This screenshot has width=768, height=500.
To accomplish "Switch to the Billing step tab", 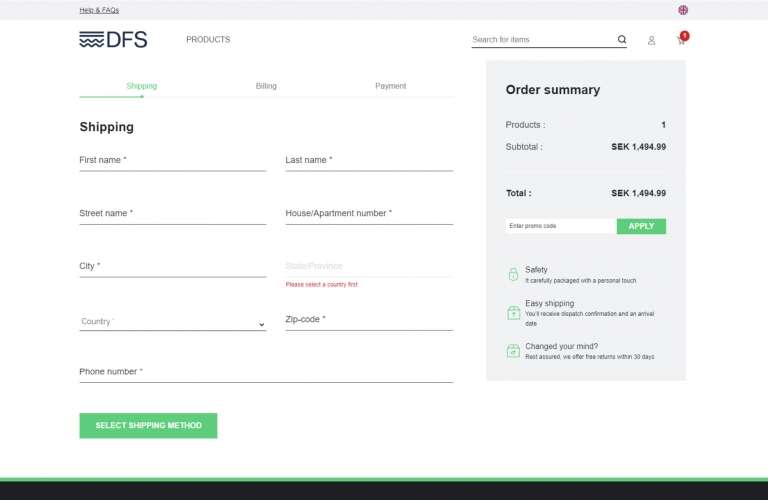I will tap(266, 86).
